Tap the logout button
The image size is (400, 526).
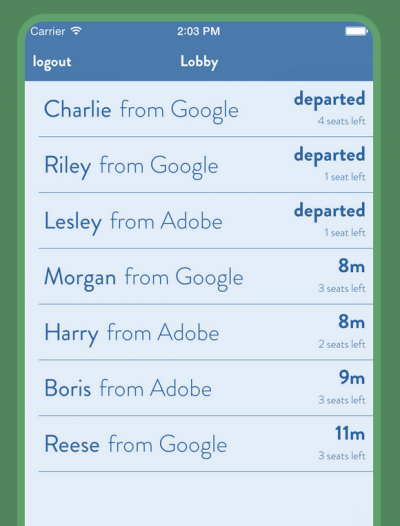(x=52, y=62)
